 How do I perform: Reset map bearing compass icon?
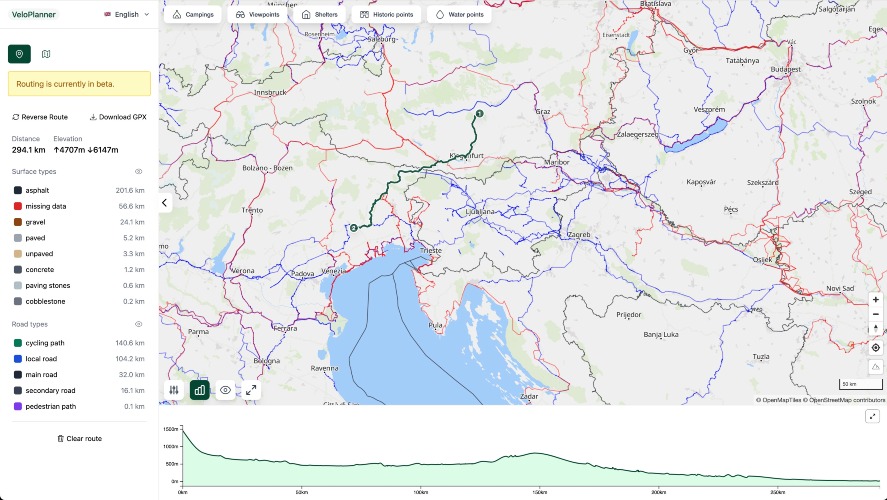(x=876, y=329)
